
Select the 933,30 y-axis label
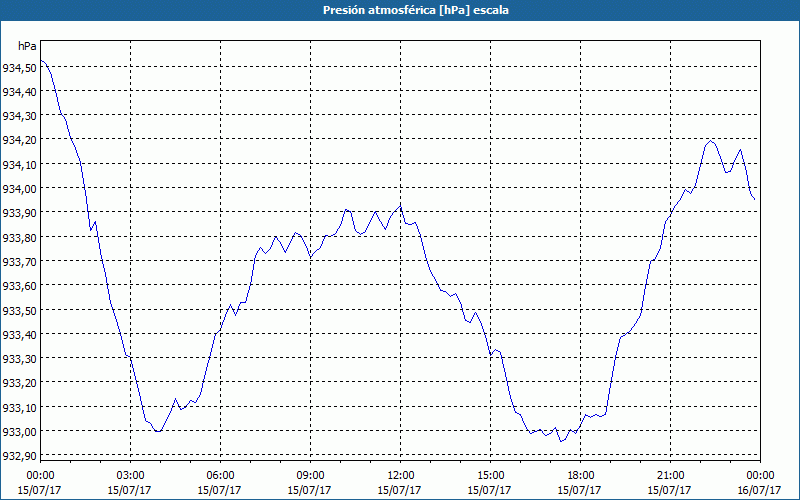[x=19, y=359]
